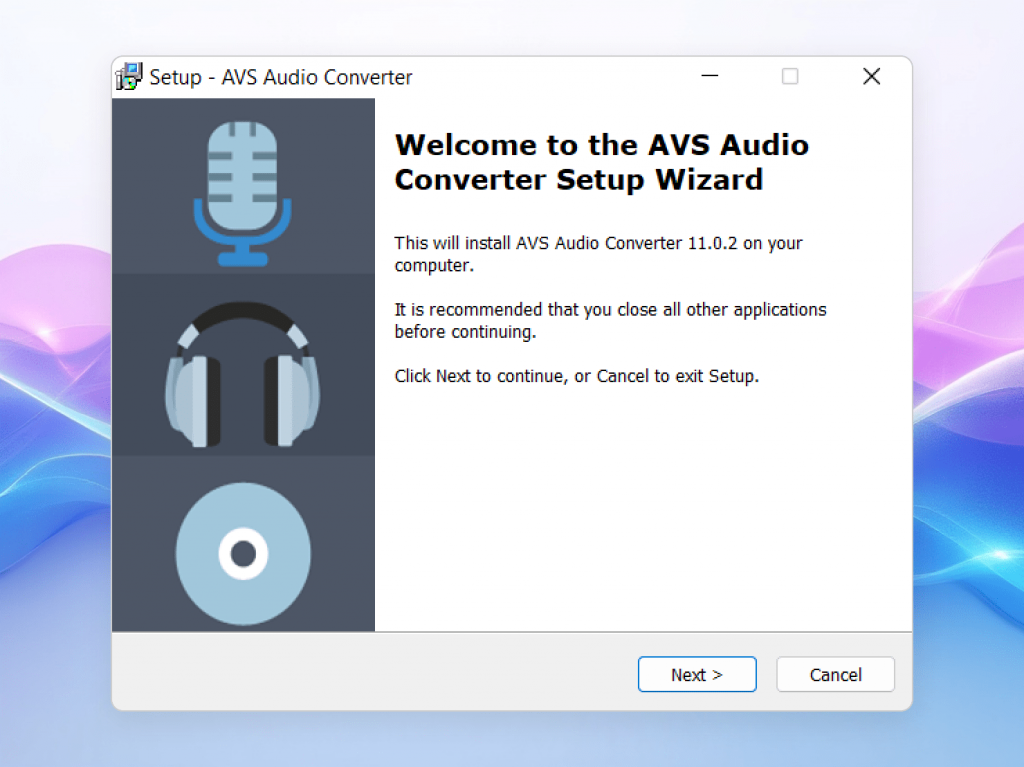Image resolution: width=1024 pixels, height=767 pixels.
Task: Close the Setup window
Action: [x=871, y=76]
